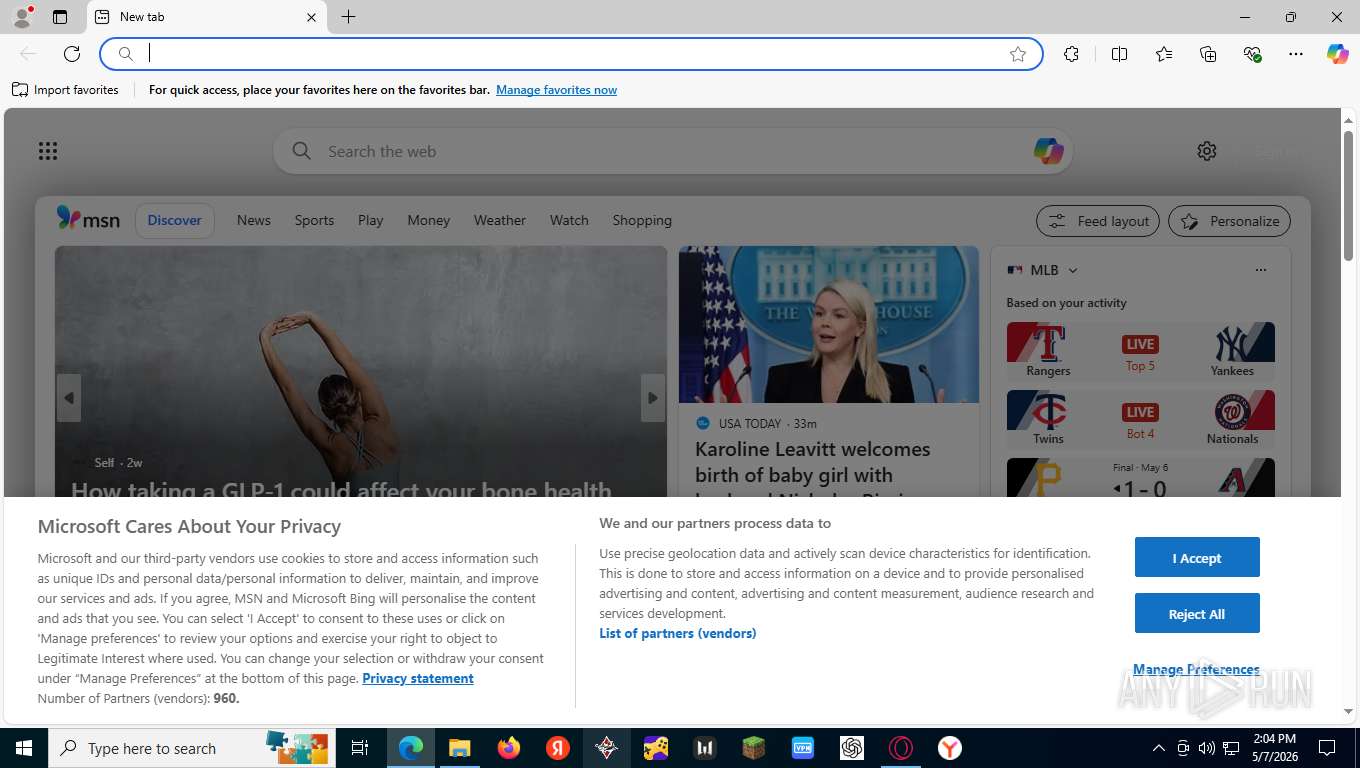Select the Money tab
Viewport: 1360px width, 768px height.
pos(429,220)
